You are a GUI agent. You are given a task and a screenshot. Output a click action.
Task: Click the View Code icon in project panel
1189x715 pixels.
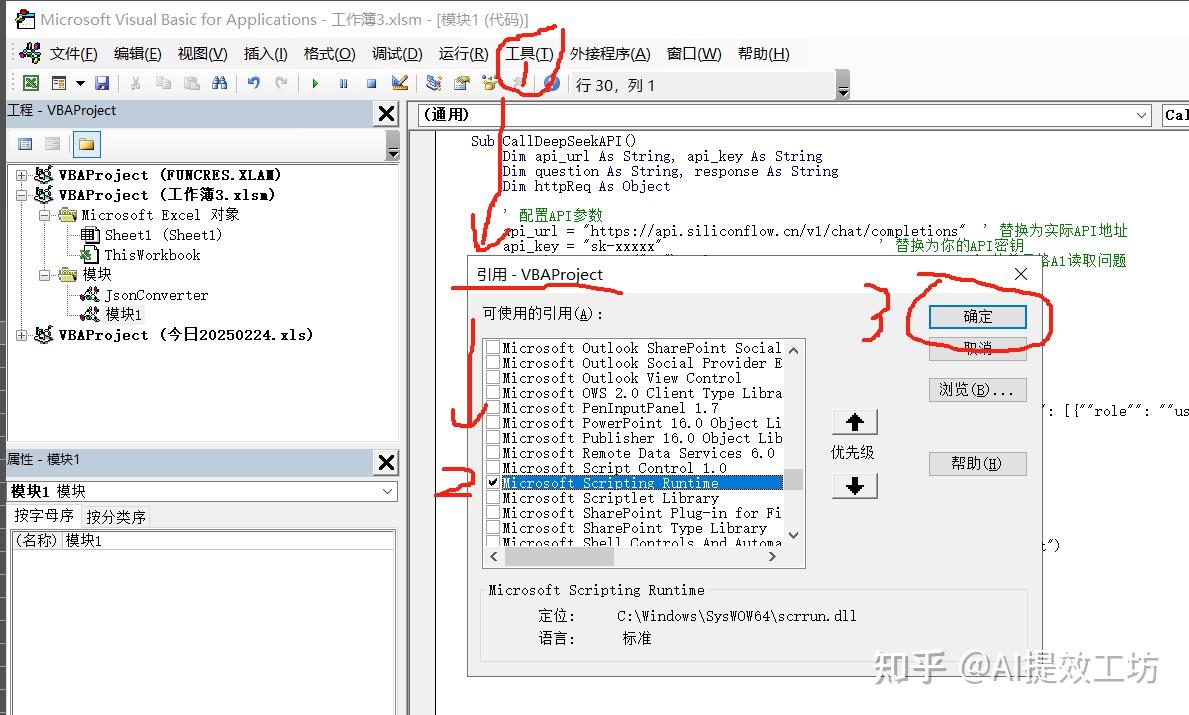(x=25, y=144)
